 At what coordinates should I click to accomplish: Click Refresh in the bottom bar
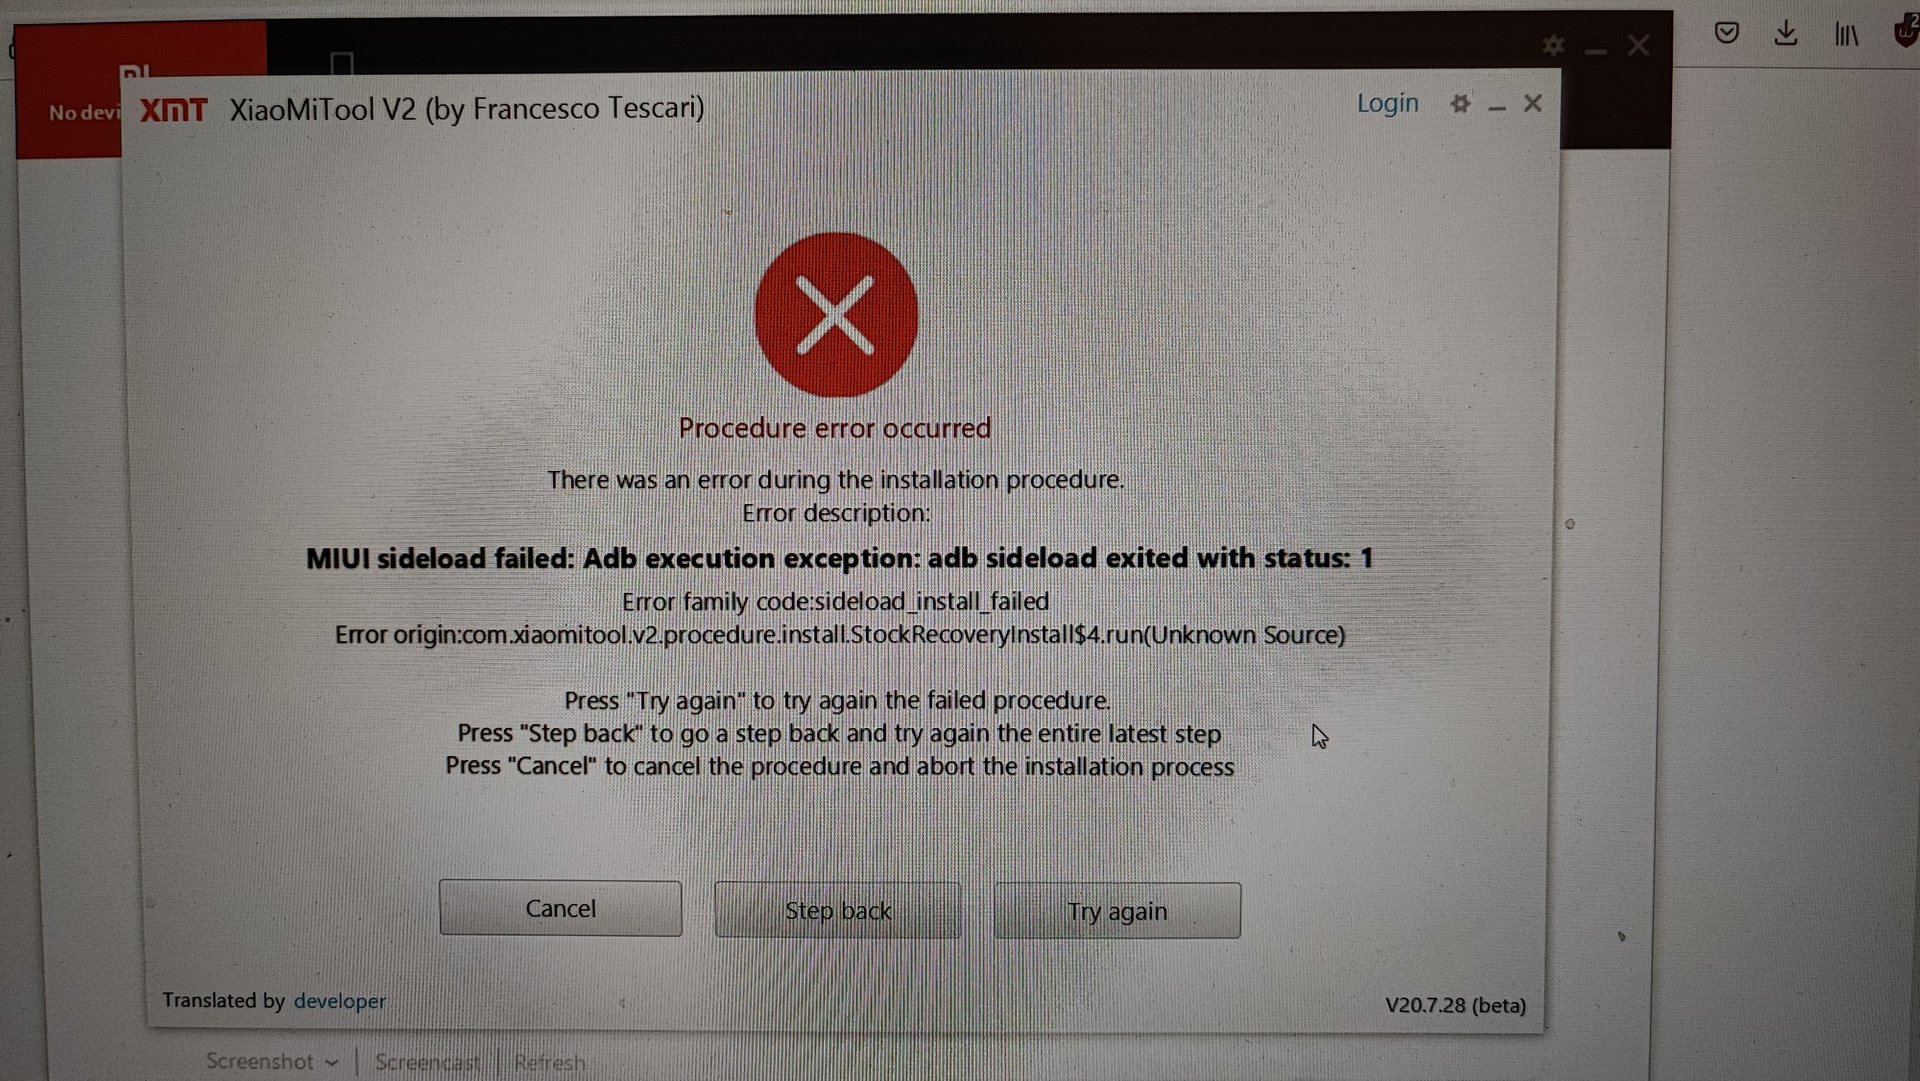549,1062
